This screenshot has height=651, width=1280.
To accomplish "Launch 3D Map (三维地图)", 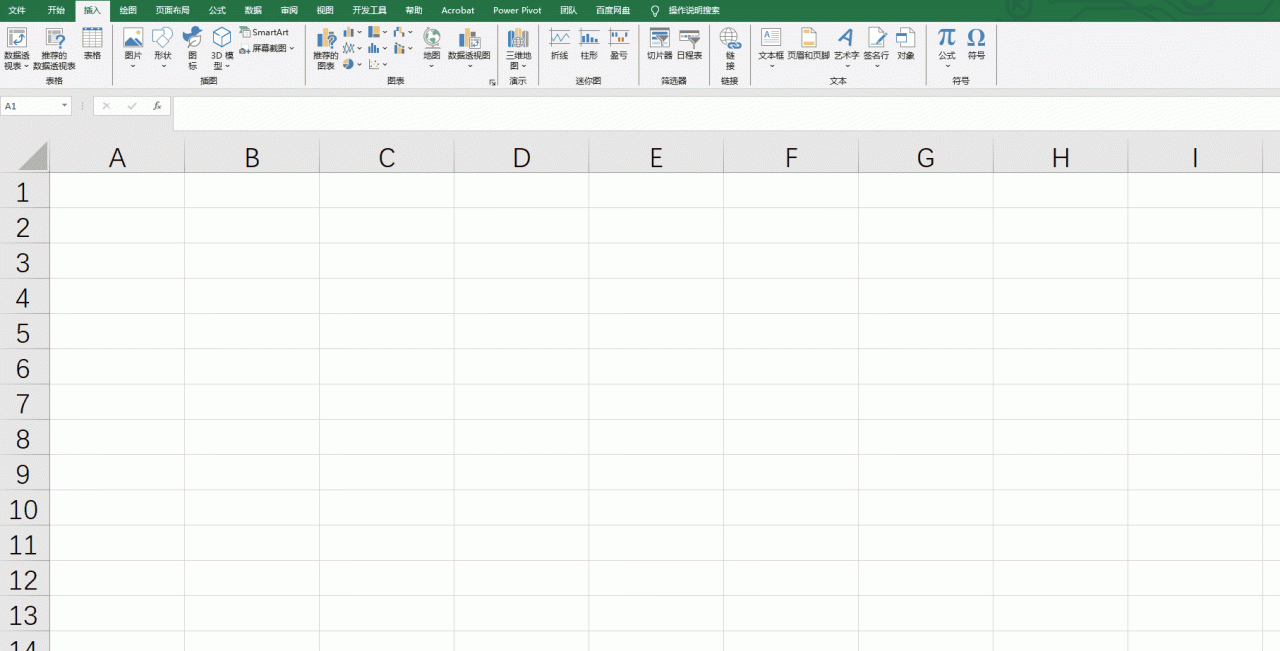I will click(x=518, y=48).
